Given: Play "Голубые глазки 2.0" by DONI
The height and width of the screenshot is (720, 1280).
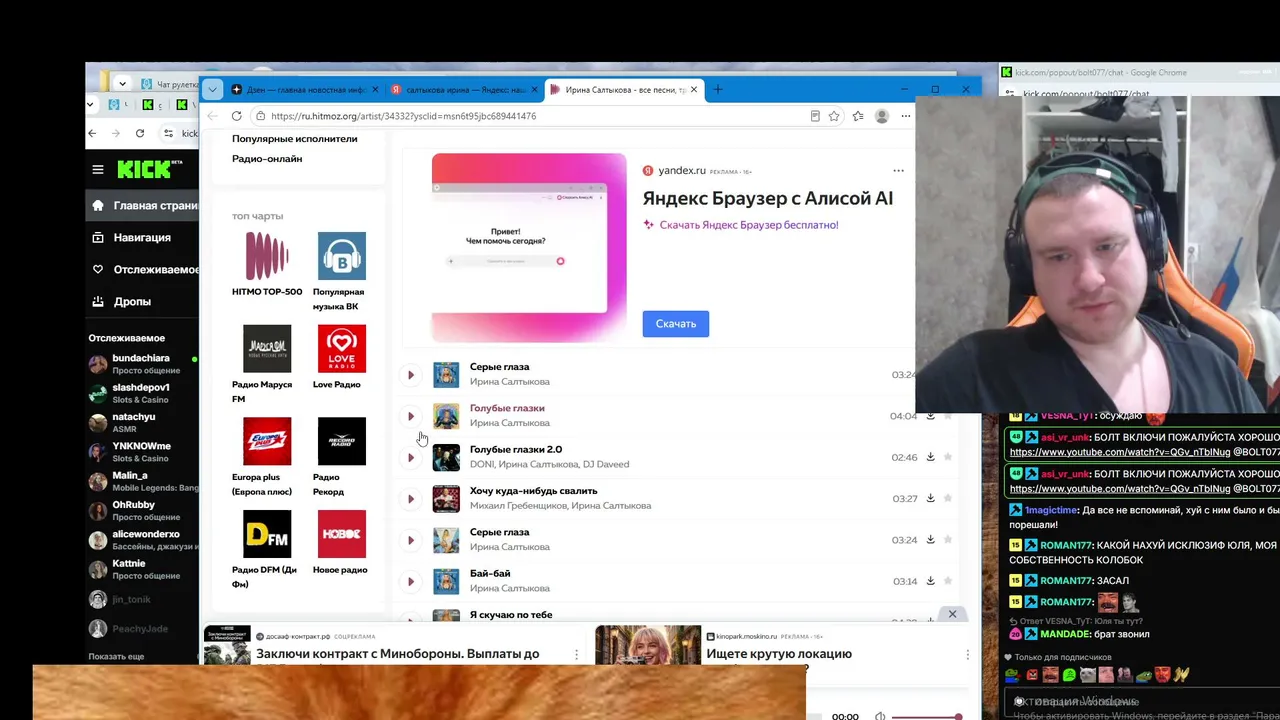Looking at the screenshot, I should 410,457.
